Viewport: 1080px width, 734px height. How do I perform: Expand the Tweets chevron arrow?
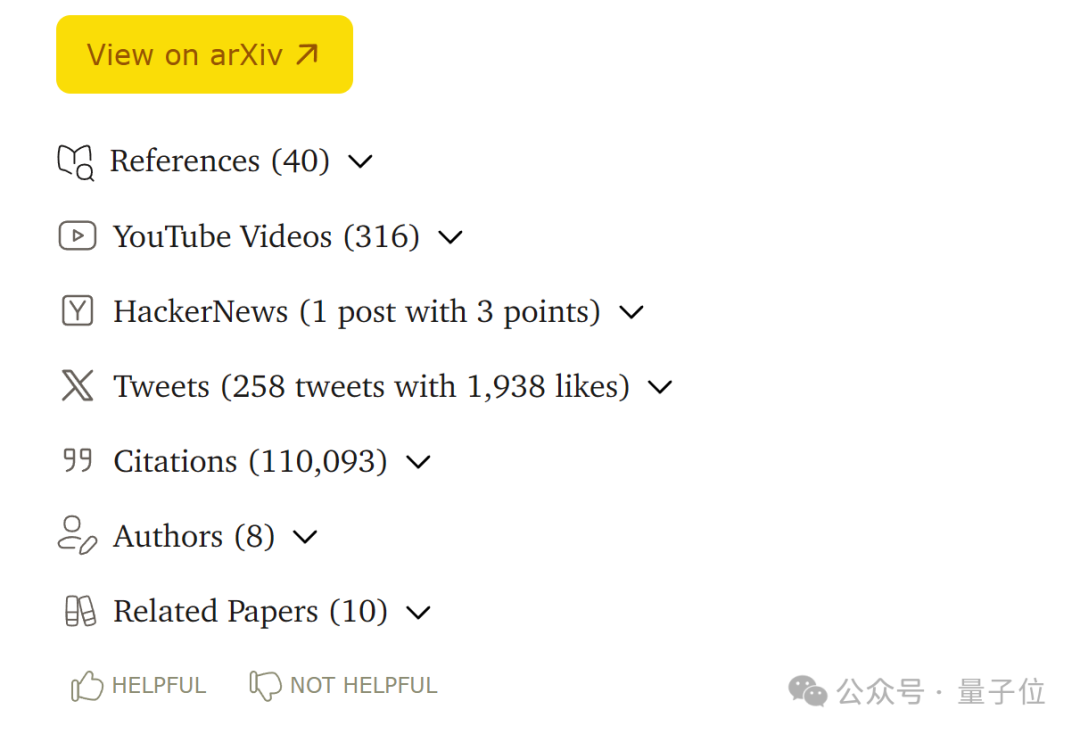pyautogui.click(x=660, y=388)
